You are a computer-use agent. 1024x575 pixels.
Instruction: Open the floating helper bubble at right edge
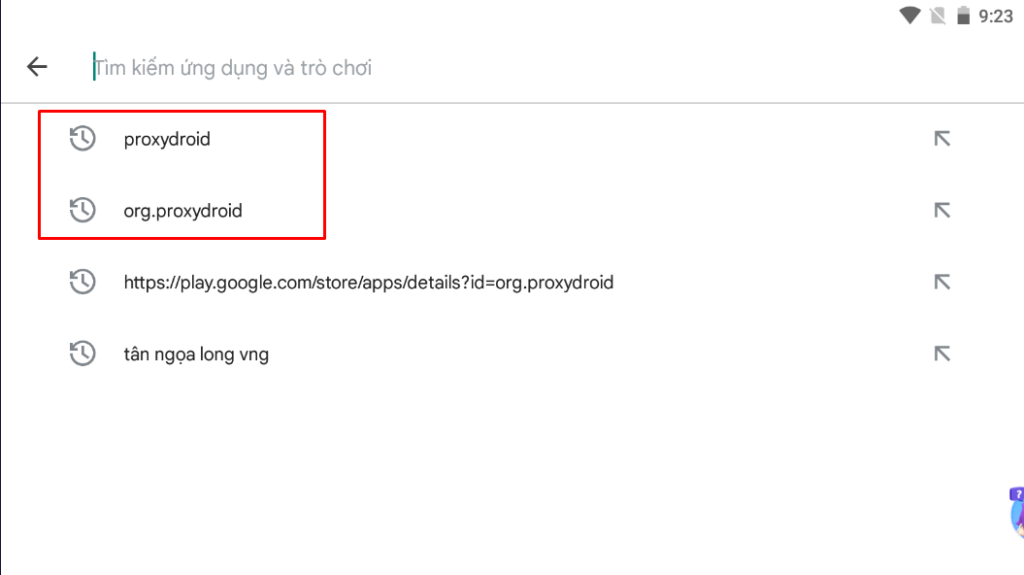(1017, 512)
